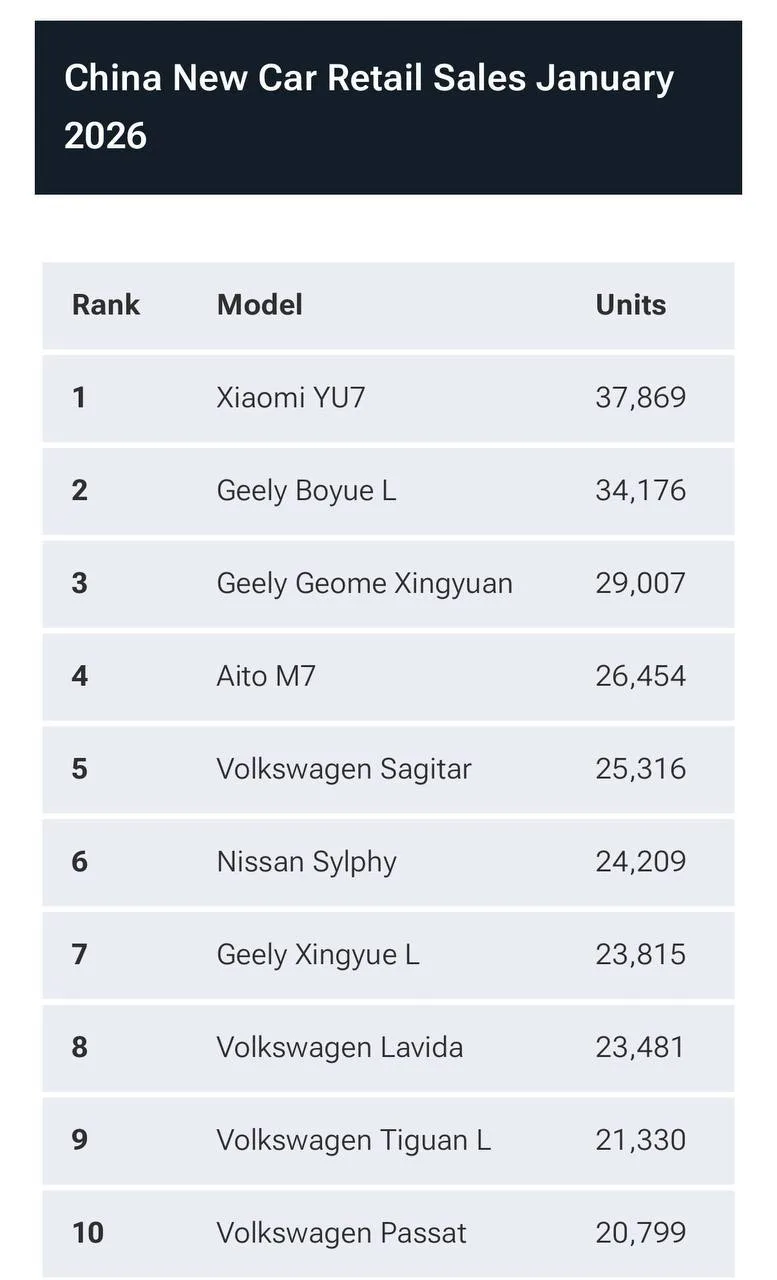Select the Xiaomi YU7 model name

coord(291,398)
